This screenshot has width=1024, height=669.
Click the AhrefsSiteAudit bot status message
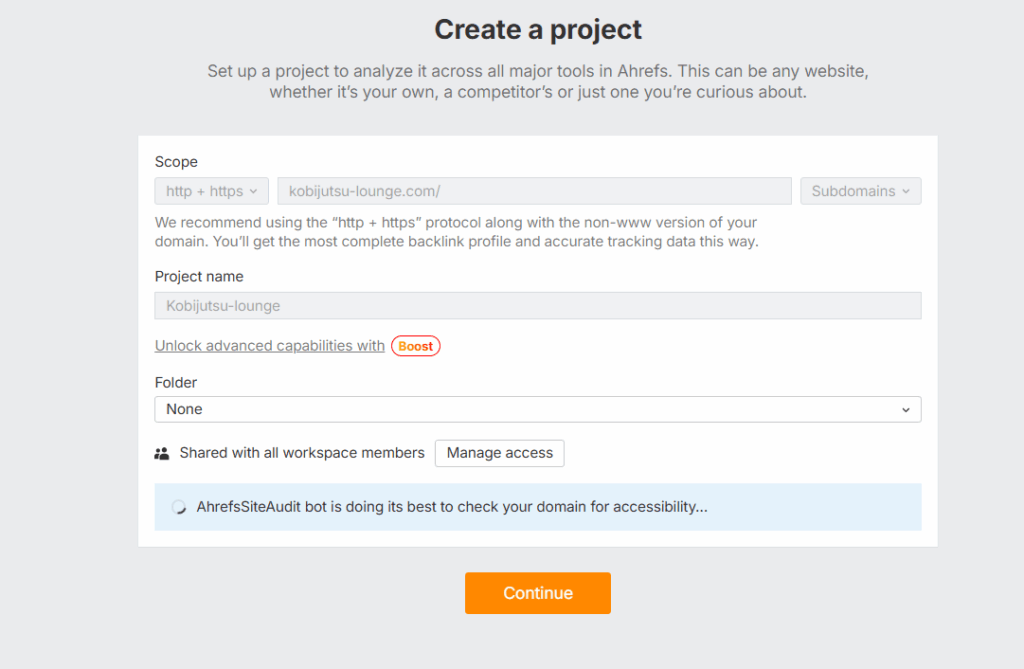click(x=452, y=507)
